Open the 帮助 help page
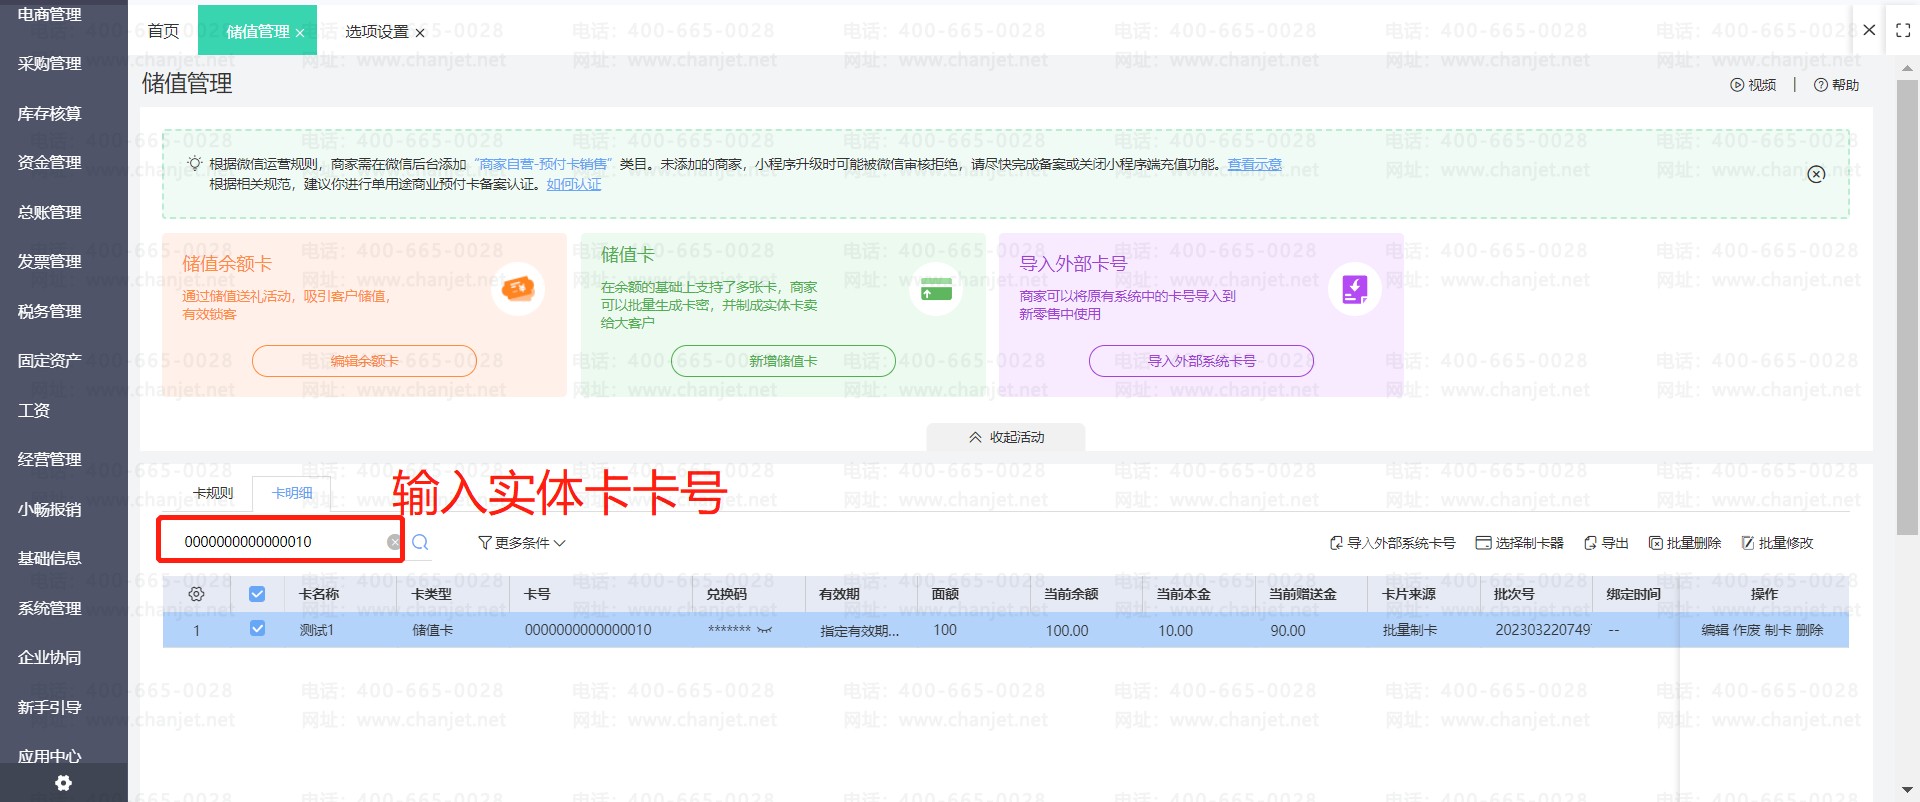Viewport: 1920px width, 802px height. (1836, 85)
